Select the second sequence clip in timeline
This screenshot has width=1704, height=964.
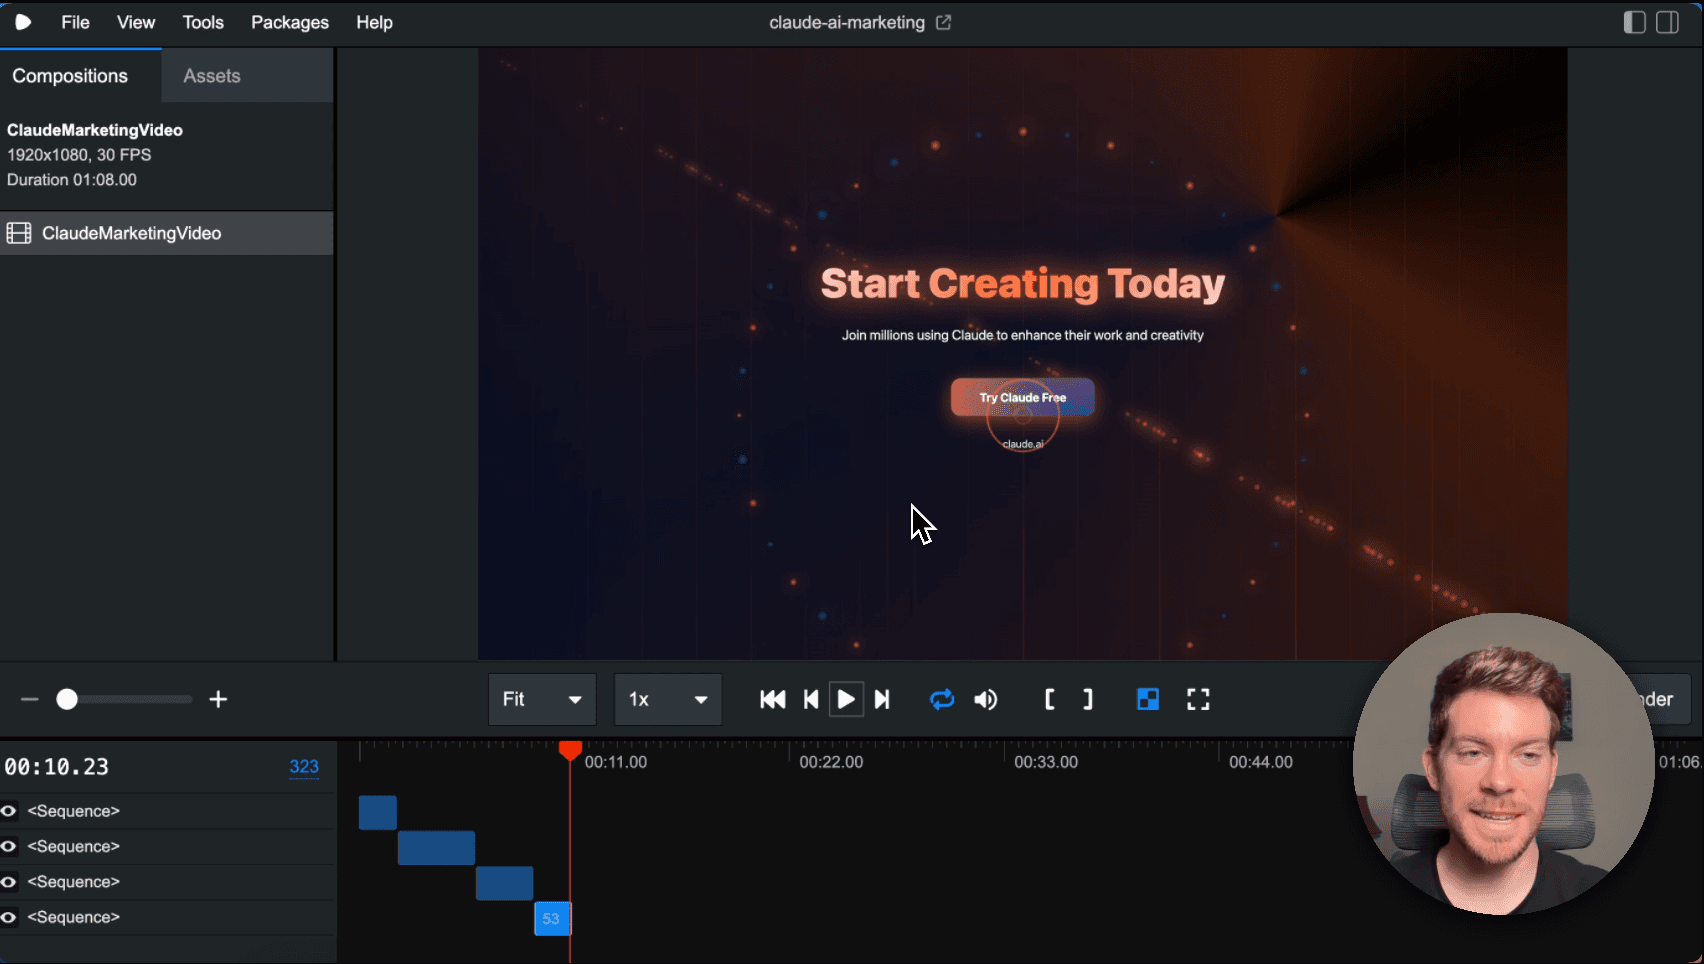(x=436, y=848)
